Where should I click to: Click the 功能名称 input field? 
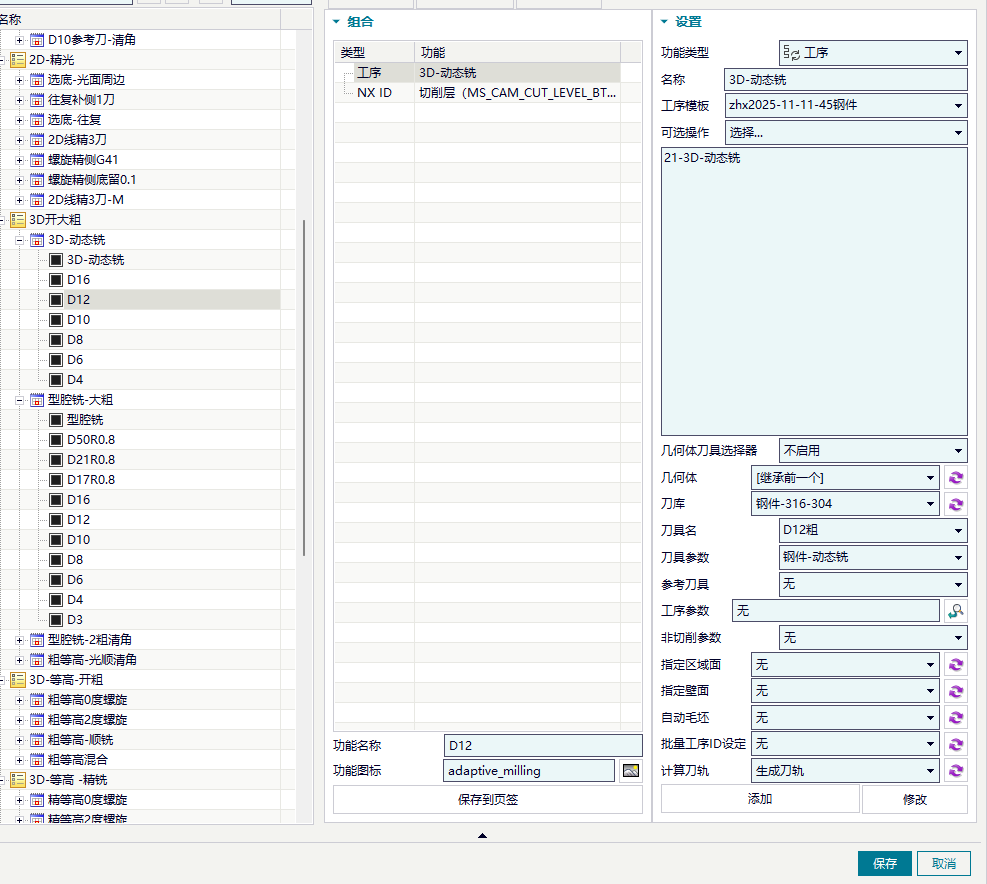(x=543, y=745)
